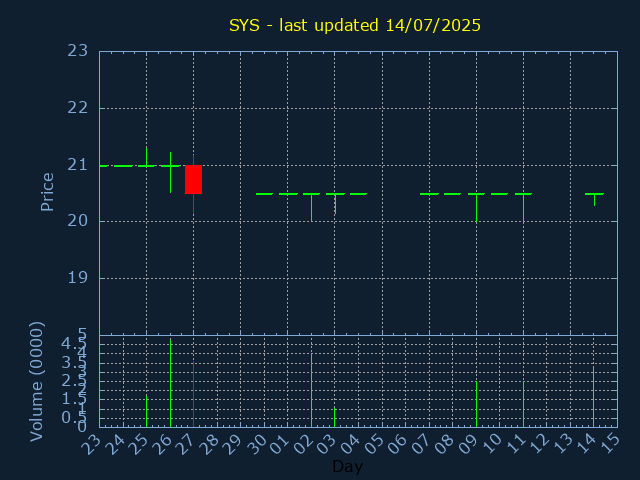Image resolution: width=640 pixels, height=480 pixels.
Task: Click the price axis label 22
Action: pos(78,108)
